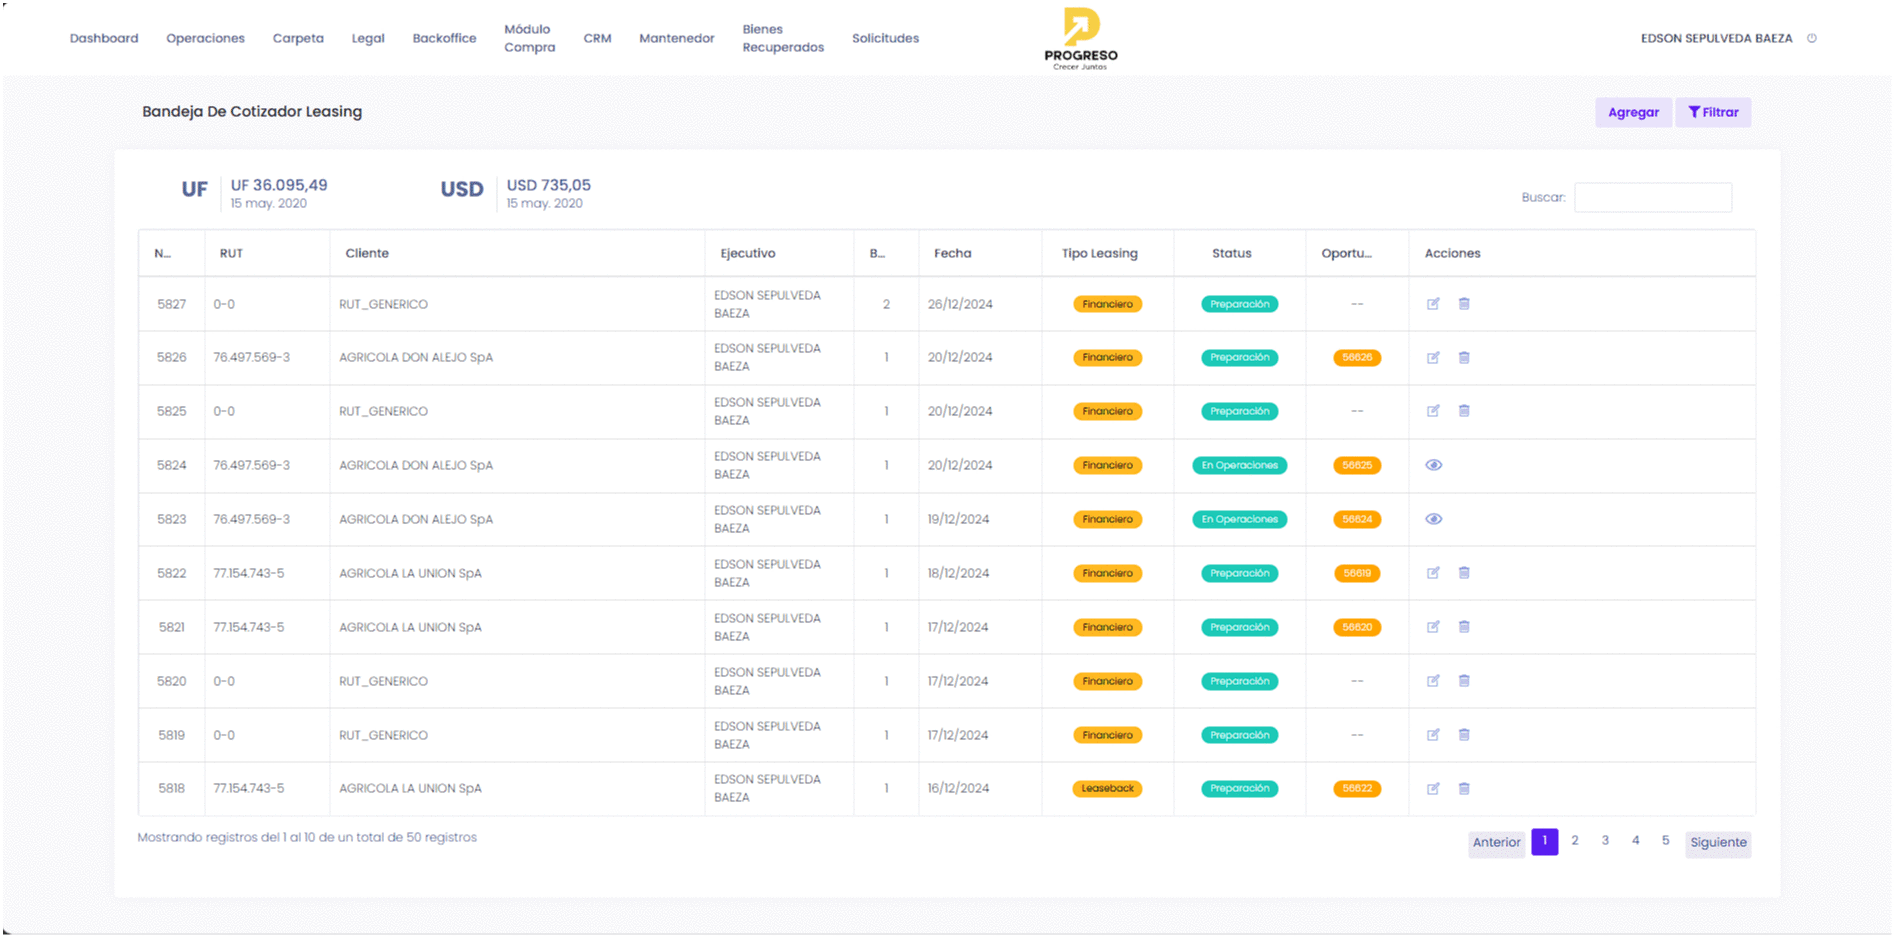Click EDSON SEPULVEDA BAEZA user name in header
The image size is (1894, 937).
click(1716, 38)
